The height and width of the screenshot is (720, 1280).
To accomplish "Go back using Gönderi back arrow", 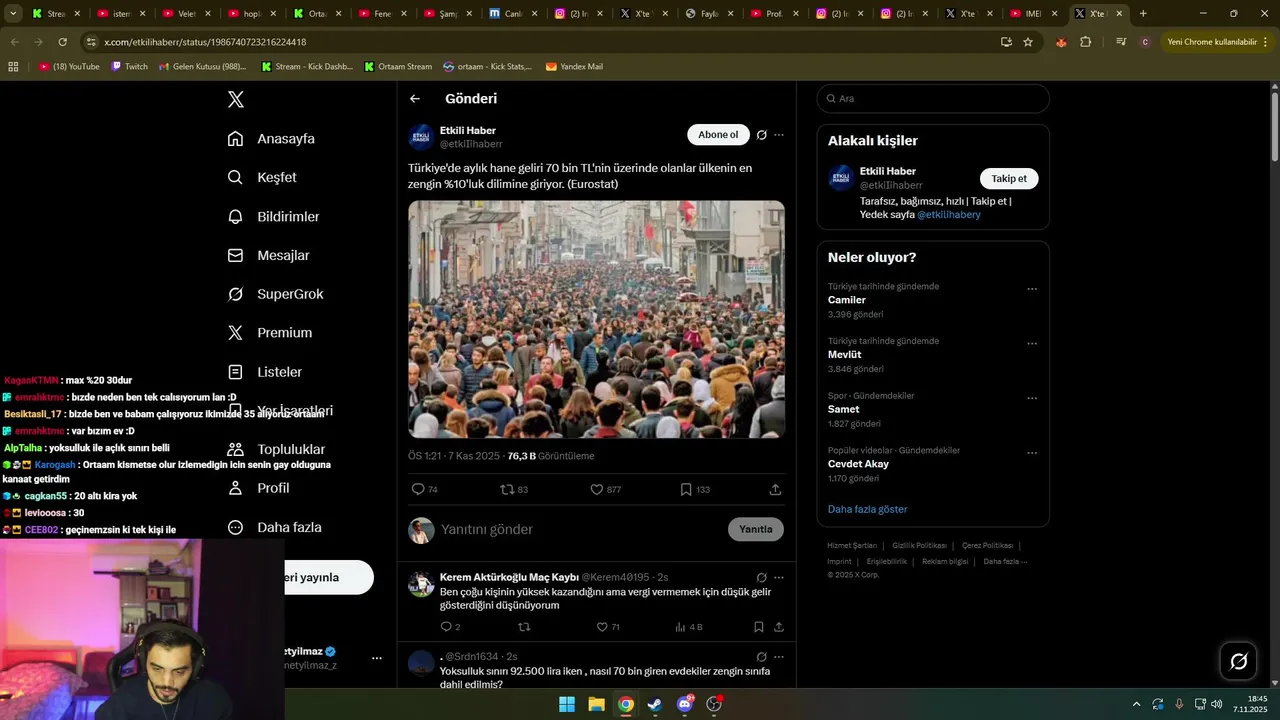I will coord(415,99).
